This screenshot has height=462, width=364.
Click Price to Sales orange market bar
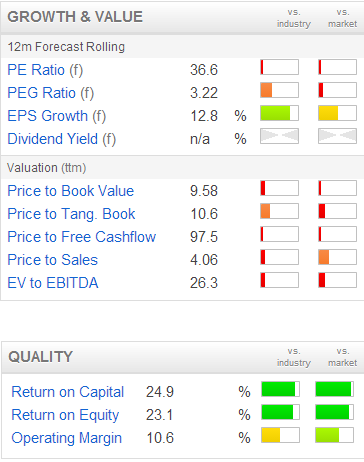[337, 257]
